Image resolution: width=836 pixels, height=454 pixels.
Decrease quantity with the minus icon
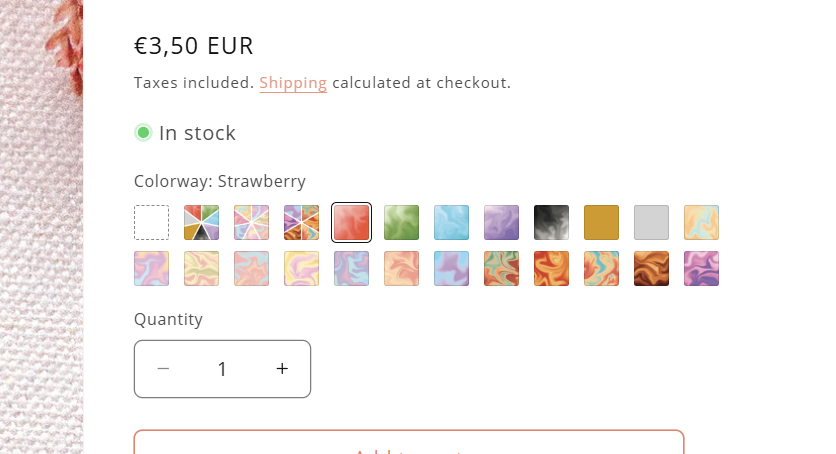click(x=164, y=369)
